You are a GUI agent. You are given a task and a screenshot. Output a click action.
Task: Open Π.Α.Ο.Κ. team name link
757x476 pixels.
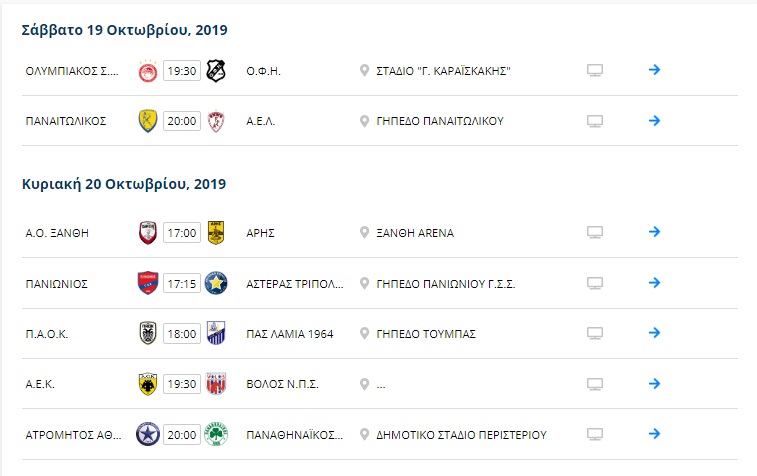(x=47, y=334)
